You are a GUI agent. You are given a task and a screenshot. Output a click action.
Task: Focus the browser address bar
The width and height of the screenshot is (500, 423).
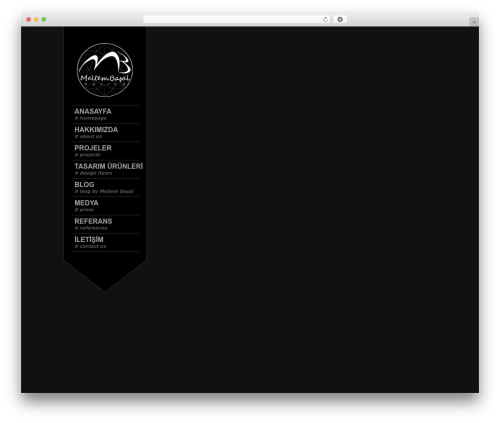(x=237, y=20)
